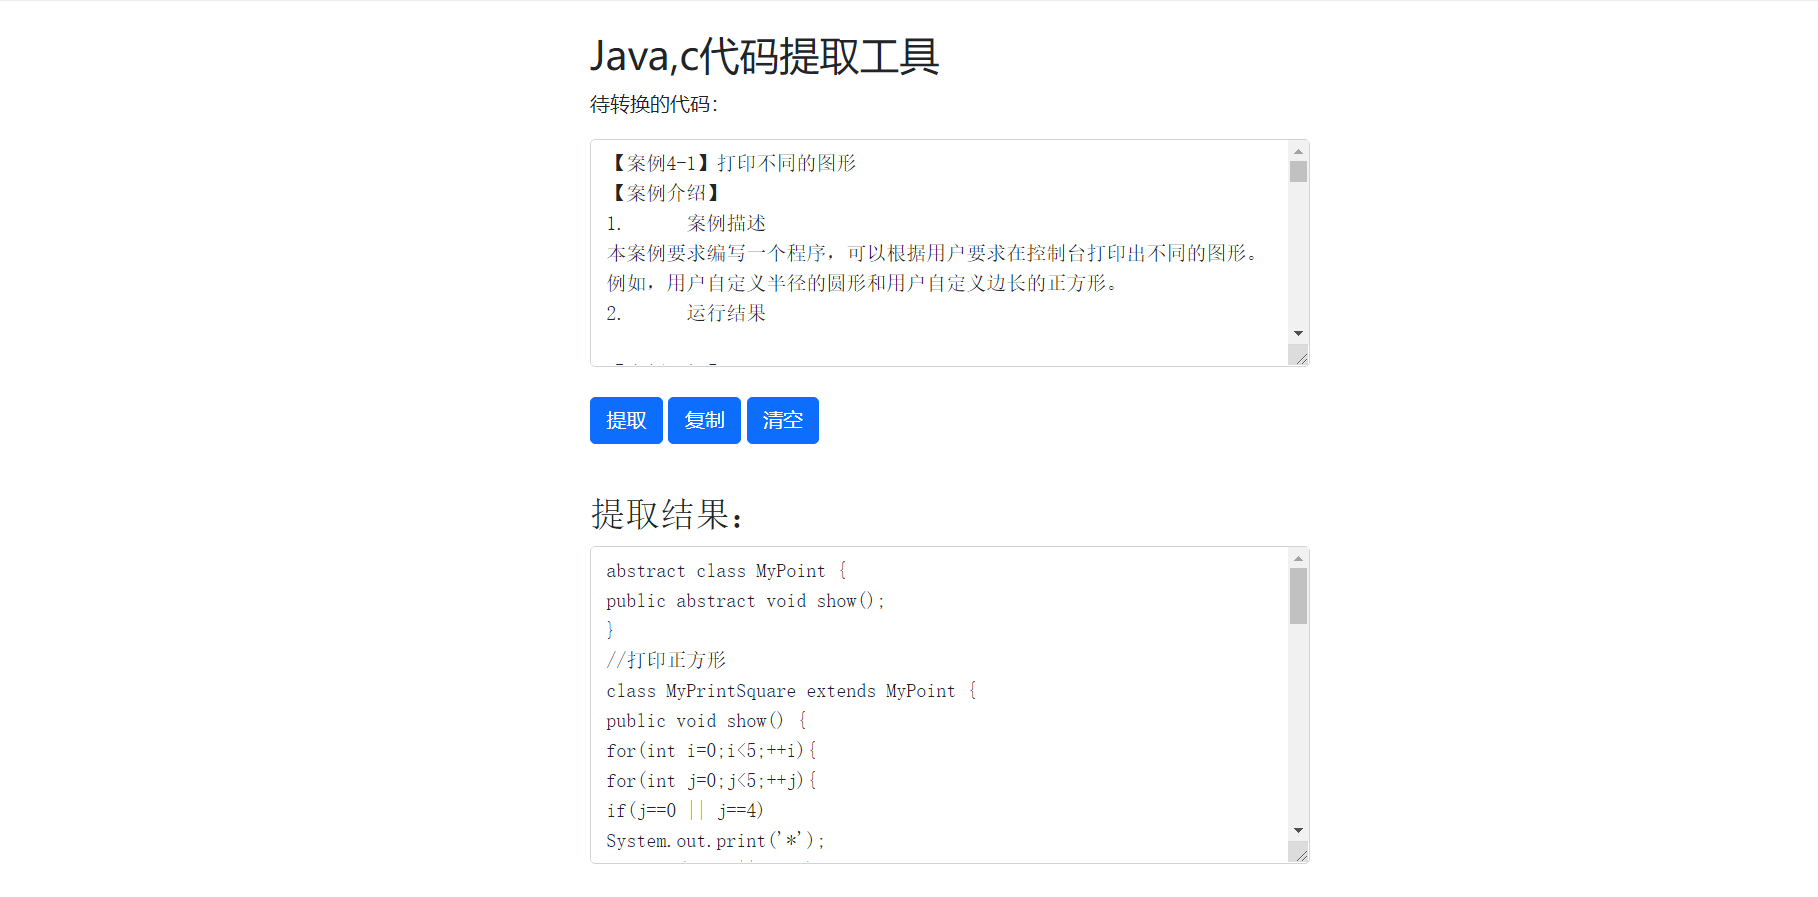Click code line abstract class MyPoint {
The height and width of the screenshot is (897, 1818).
[x=727, y=571]
